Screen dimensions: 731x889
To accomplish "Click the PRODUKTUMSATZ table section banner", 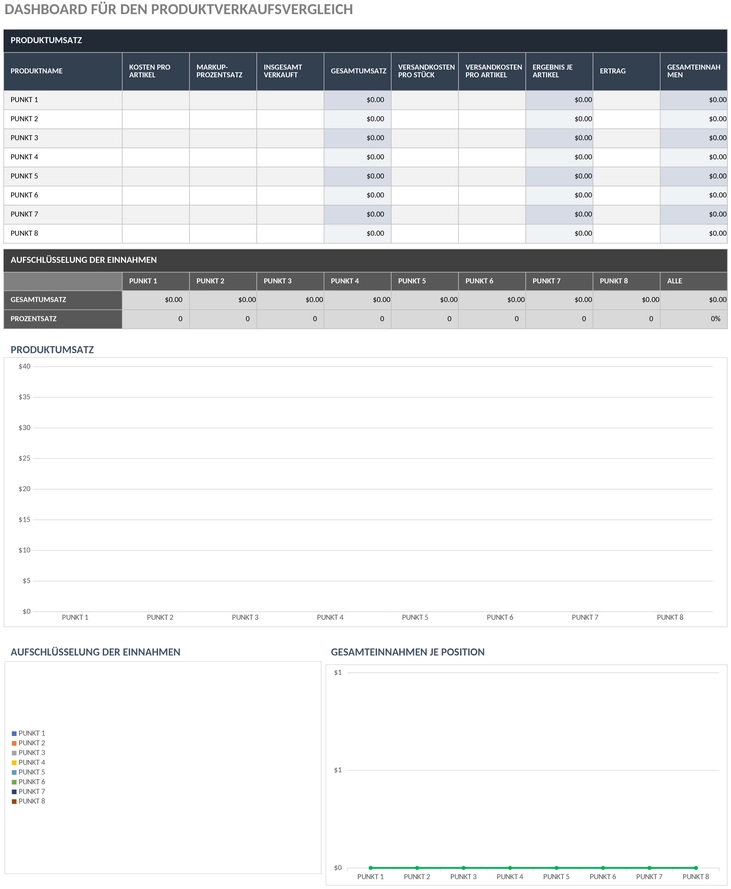I will tap(365, 41).
